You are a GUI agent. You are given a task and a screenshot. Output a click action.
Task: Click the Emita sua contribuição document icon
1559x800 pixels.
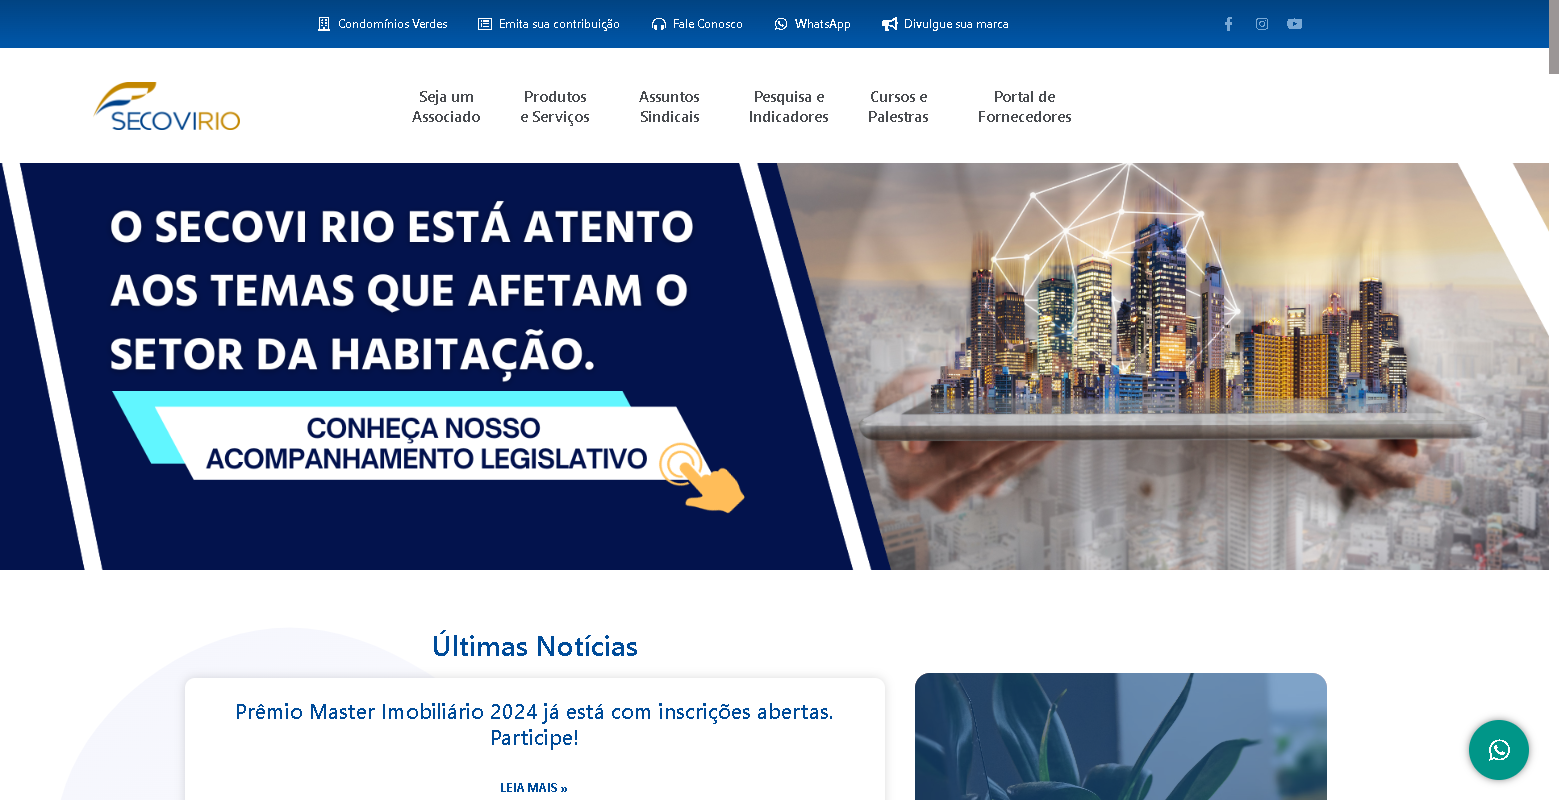click(485, 24)
